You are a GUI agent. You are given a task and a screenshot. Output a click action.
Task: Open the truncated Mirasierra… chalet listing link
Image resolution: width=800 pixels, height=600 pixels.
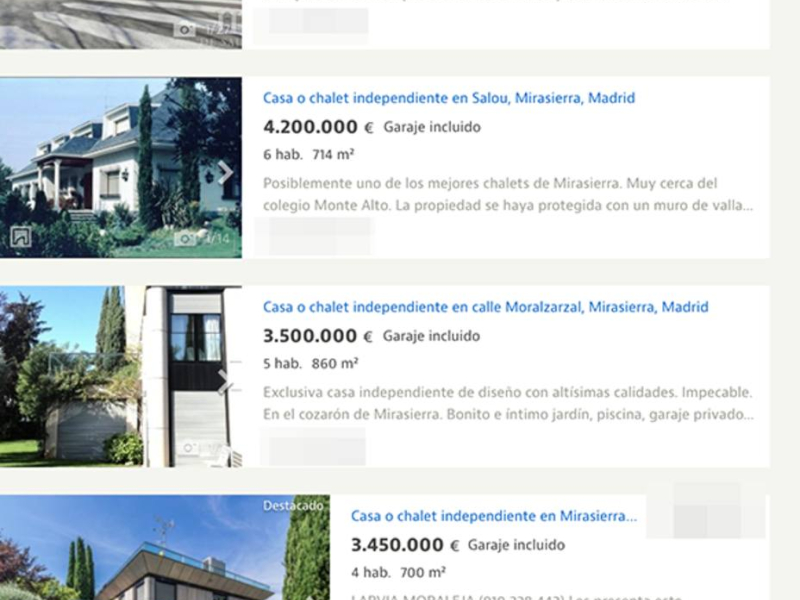point(494,516)
